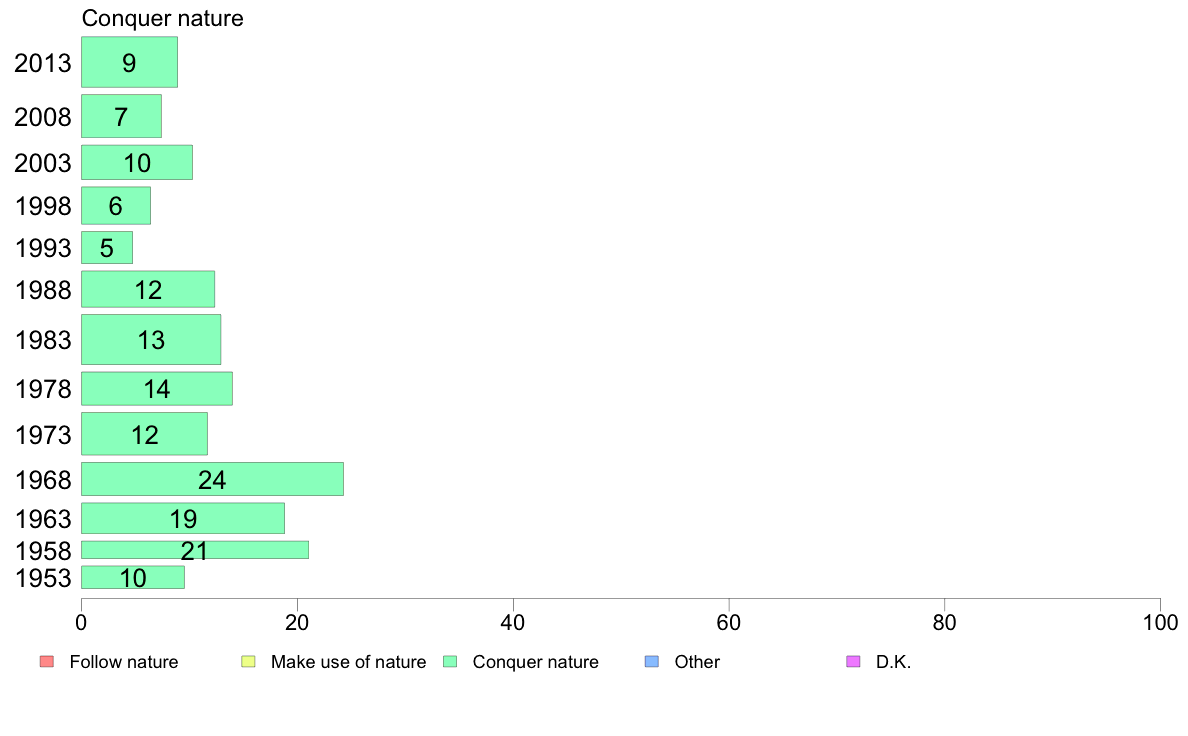
Task: Select the 1953 bar showing 10
Action: (x=133, y=578)
